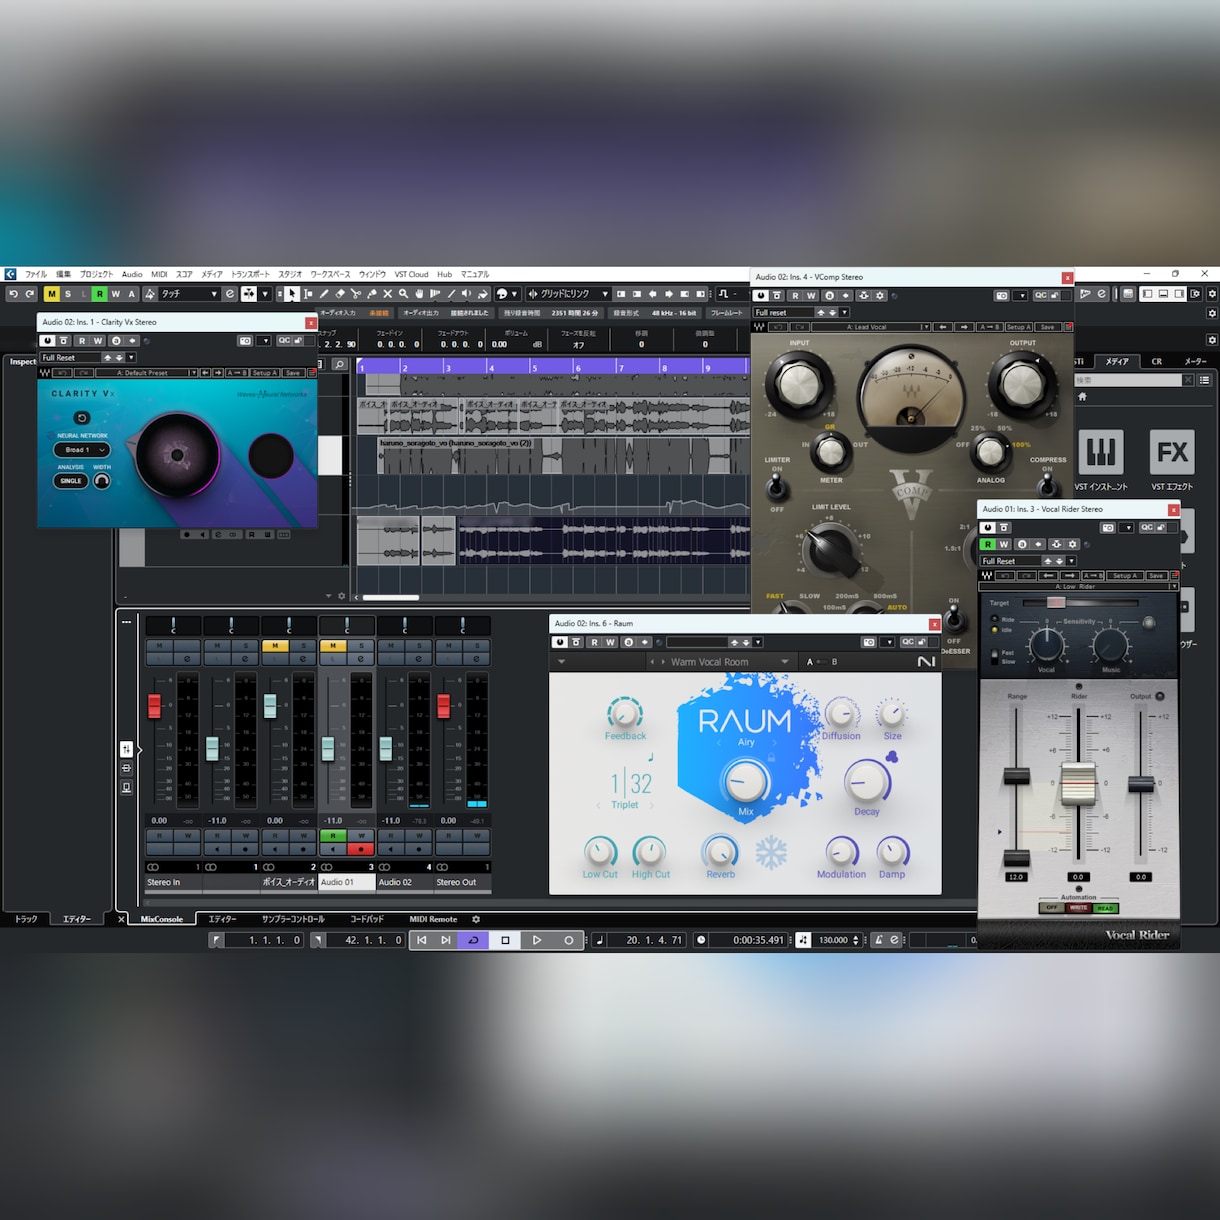Start playback with the Play button
This screenshot has height=1220, width=1220.
click(537, 940)
